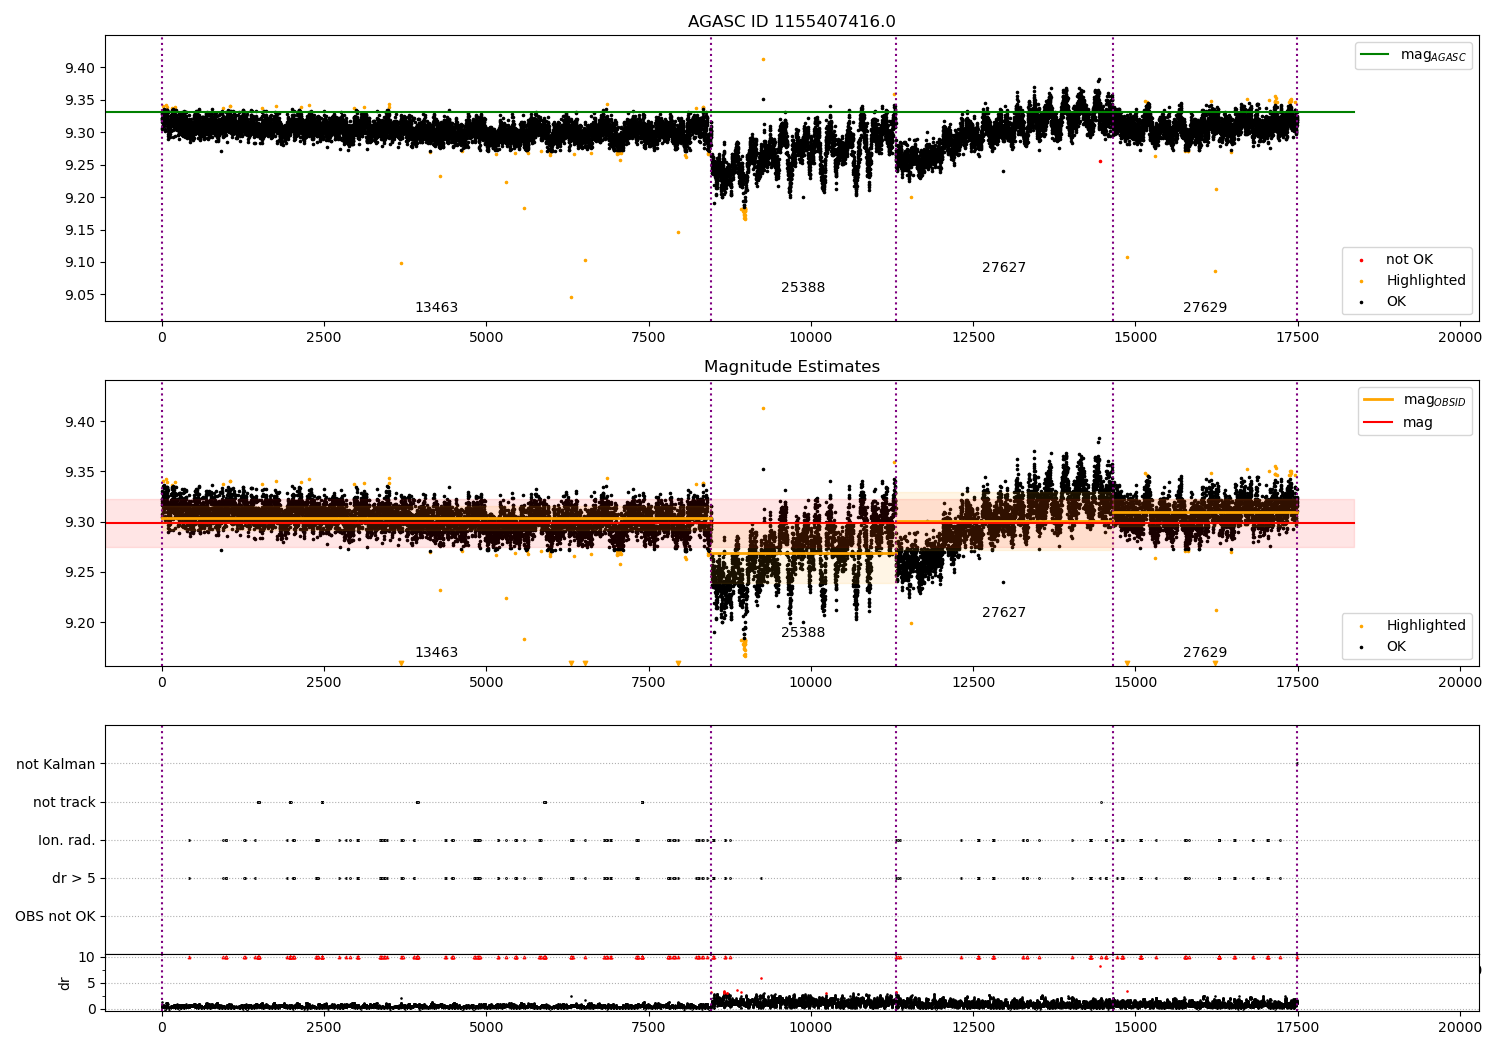
Task: Click x-tick 20000 in top plot
Action: [1459, 337]
